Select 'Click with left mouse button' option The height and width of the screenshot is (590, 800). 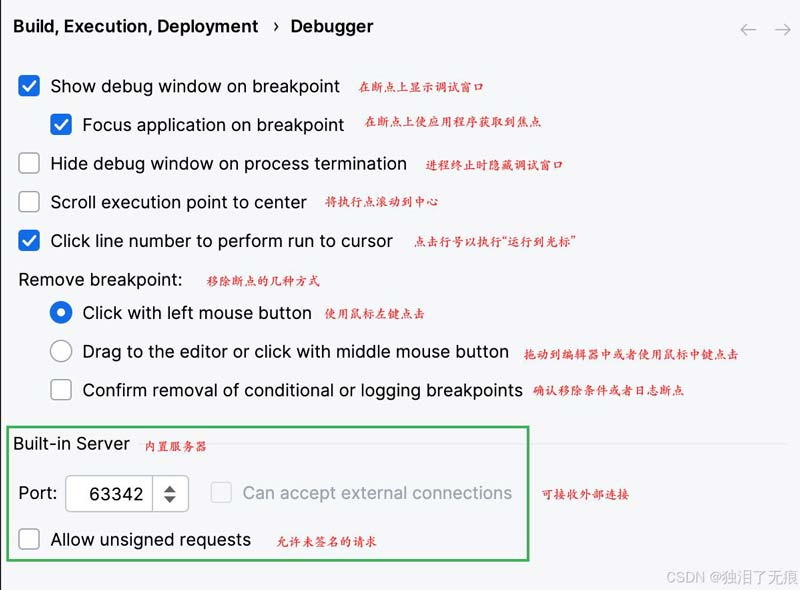(x=61, y=313)
